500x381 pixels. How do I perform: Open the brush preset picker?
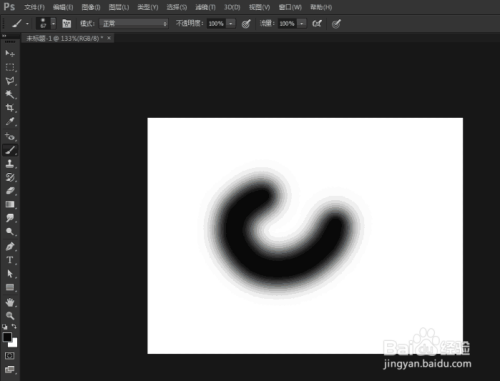coord(46,23)
